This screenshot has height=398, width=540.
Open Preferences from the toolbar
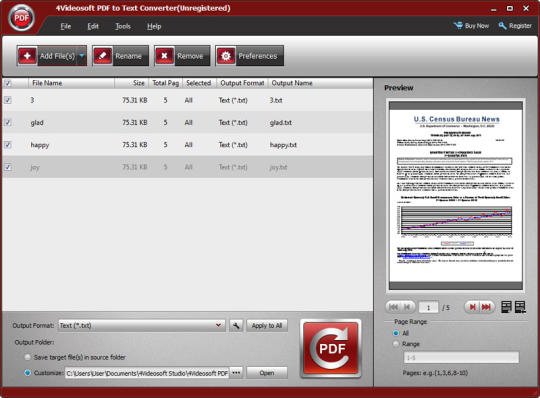[250, 56]
